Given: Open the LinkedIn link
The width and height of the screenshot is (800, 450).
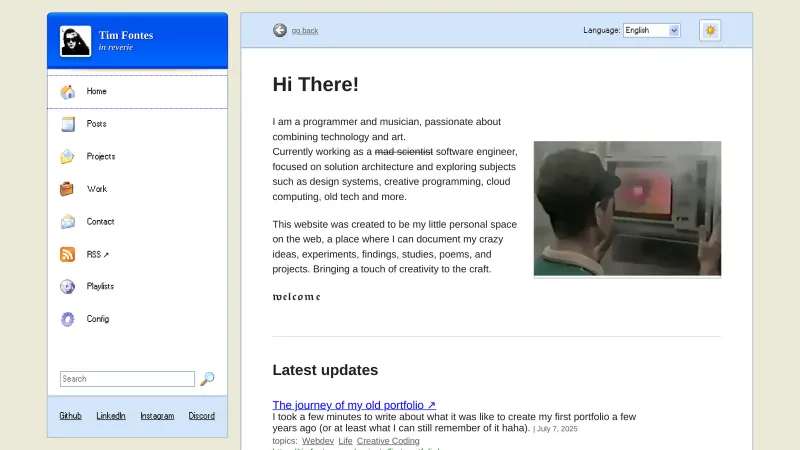Looking at the screenshot, I should tap(111, 416).
